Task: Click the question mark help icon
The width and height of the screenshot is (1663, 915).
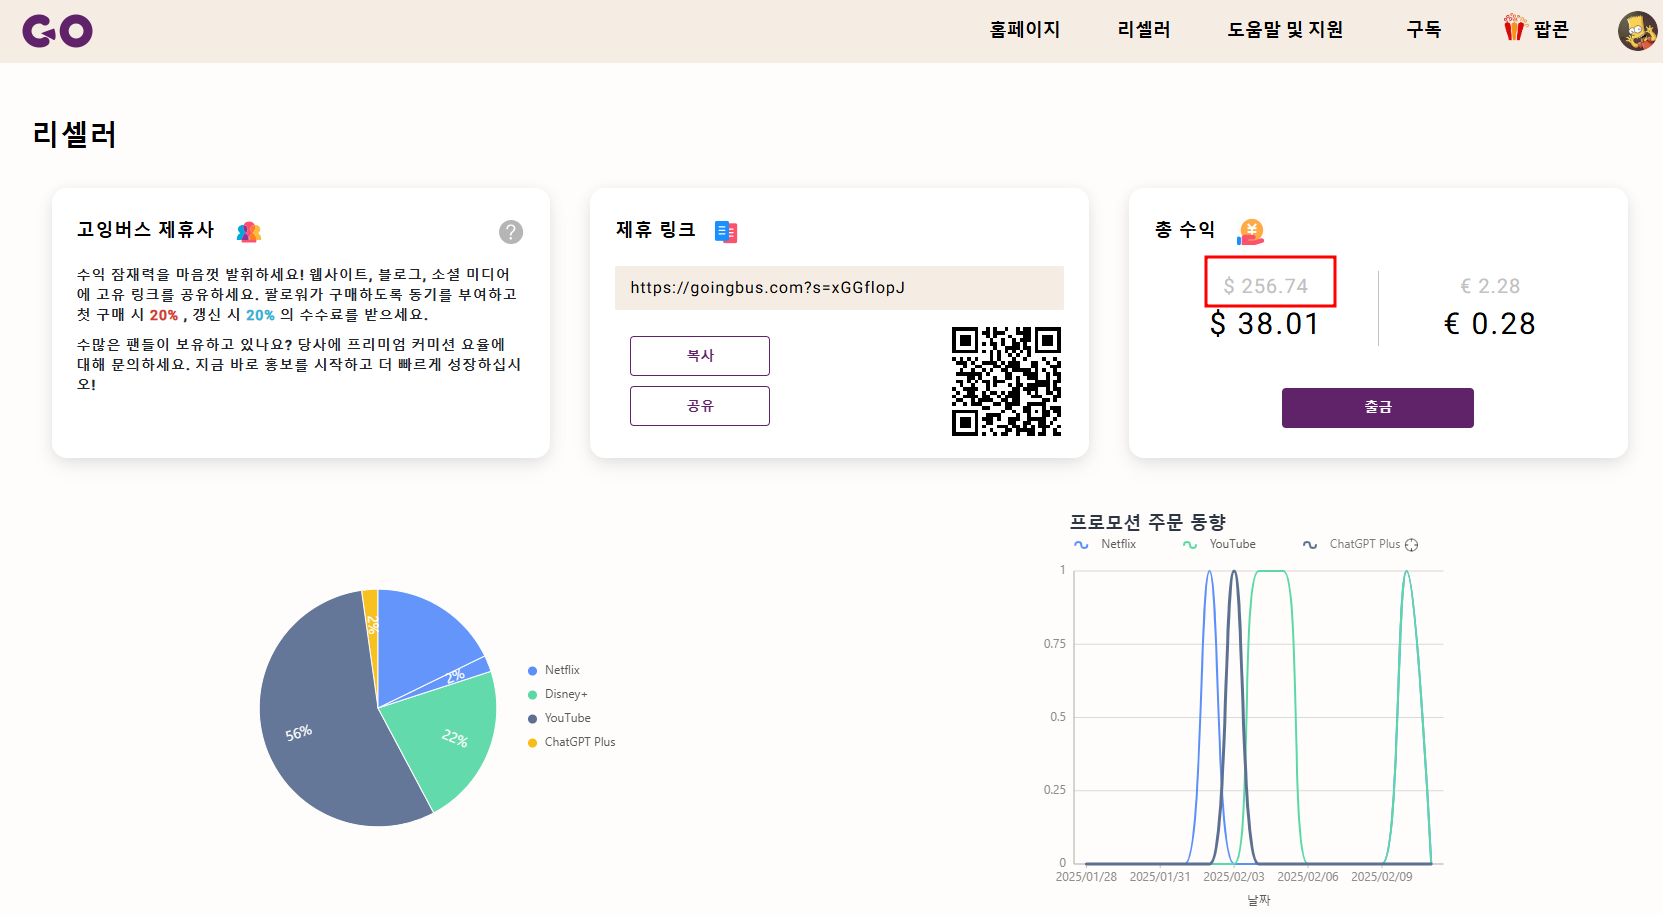Action: pos(511,231)
